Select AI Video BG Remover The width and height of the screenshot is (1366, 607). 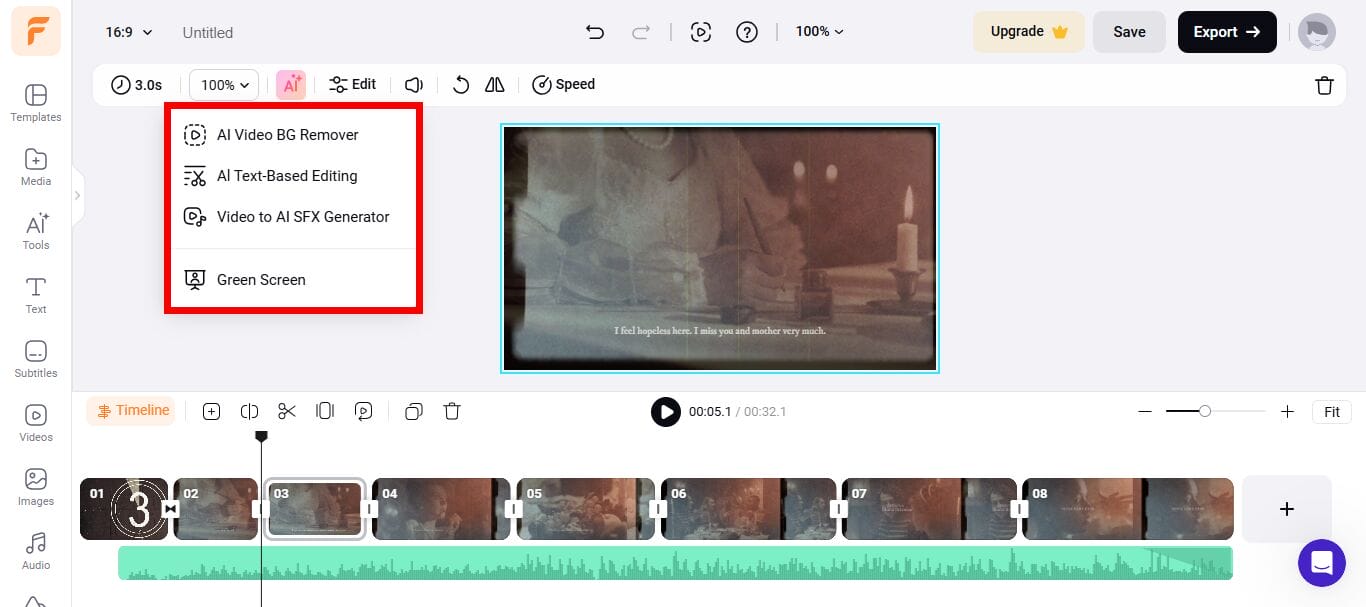[287, 135]
